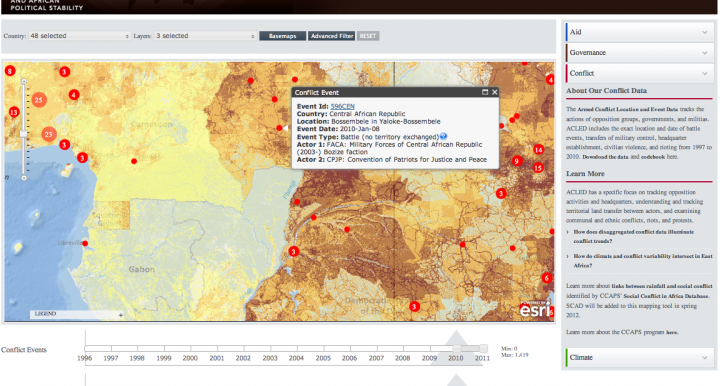Viewport: 720px width, 386px height.
Task: Click the chevron arrow on Aid row
Action: [704, 32]
